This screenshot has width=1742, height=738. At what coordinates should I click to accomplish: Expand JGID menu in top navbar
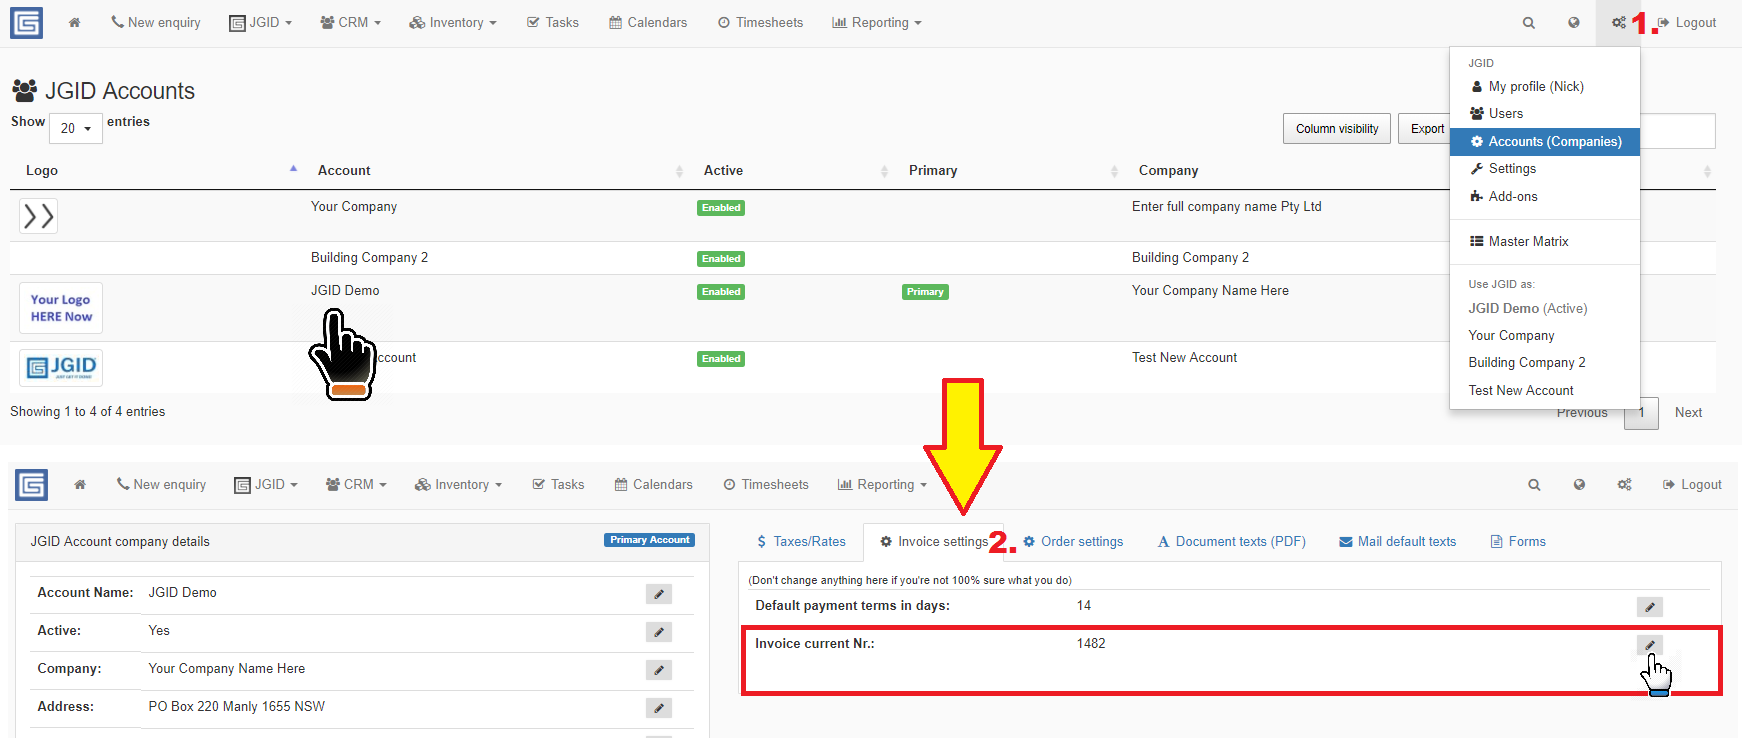[x=261, y=23]
